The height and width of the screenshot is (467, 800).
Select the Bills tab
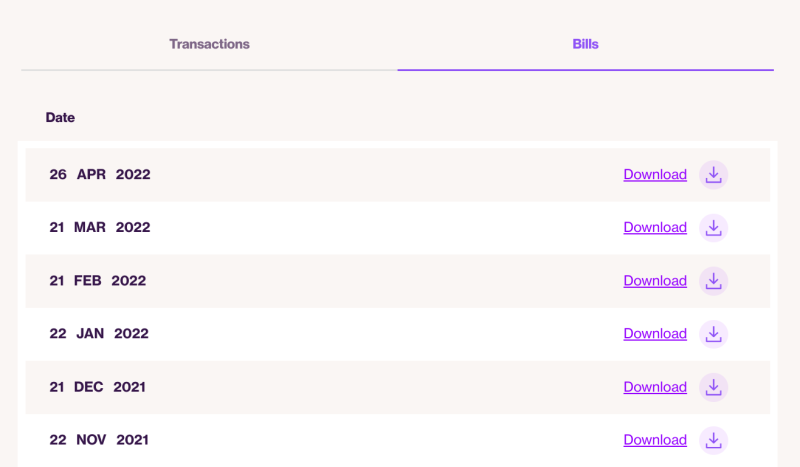click(585, 44)
